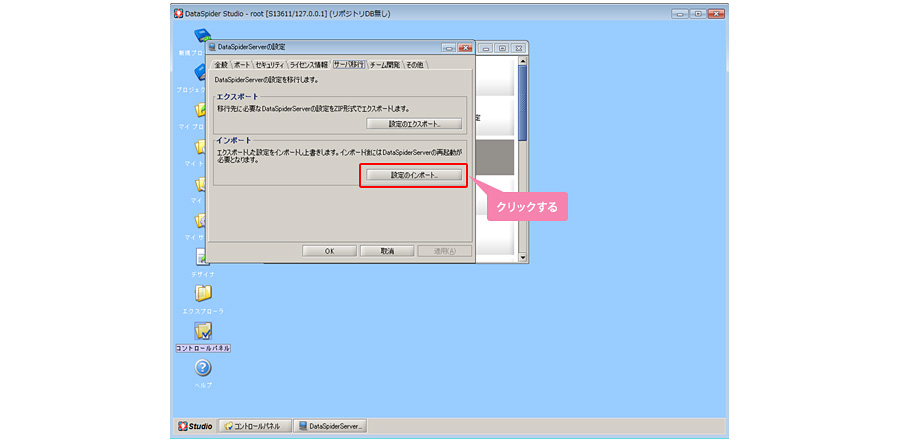Open the デザイナ desktop icon
This screenshot has width=900, height=444.
203,258
